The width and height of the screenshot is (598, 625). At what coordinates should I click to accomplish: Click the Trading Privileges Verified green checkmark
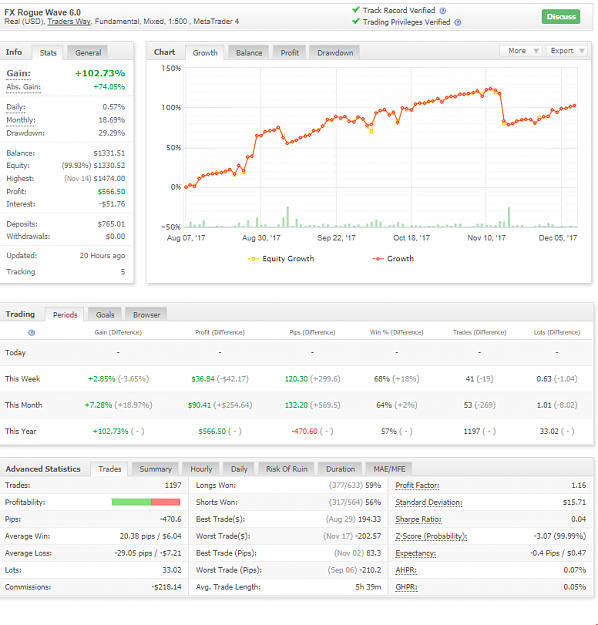click(x=356, y=21)
